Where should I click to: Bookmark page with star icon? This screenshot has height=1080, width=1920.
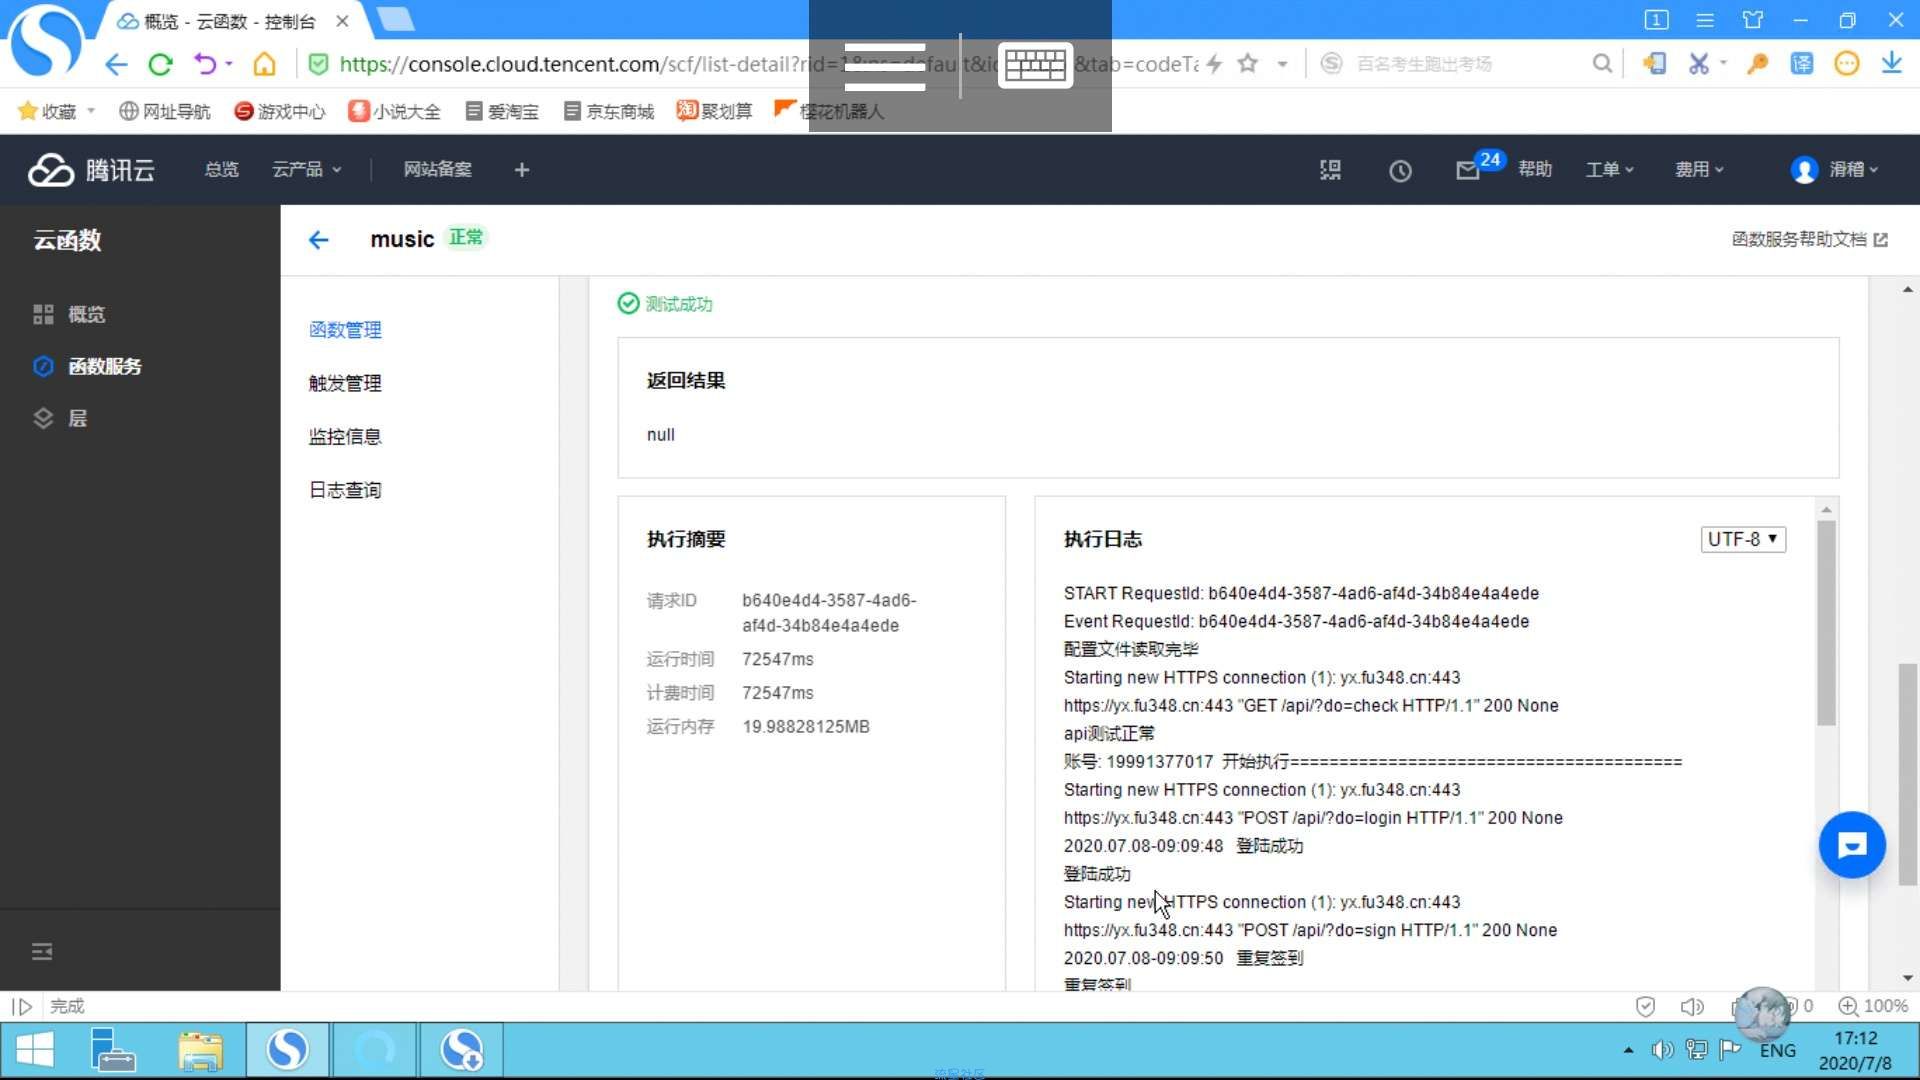click(x=1247, y=64)
